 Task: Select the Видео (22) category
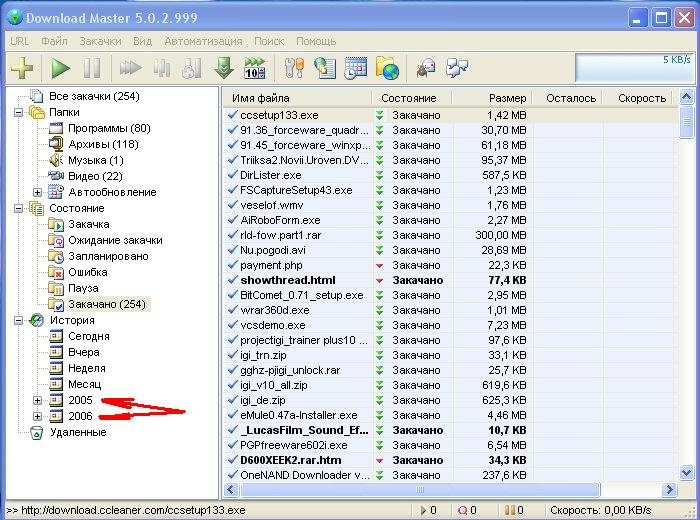(95, 177)
